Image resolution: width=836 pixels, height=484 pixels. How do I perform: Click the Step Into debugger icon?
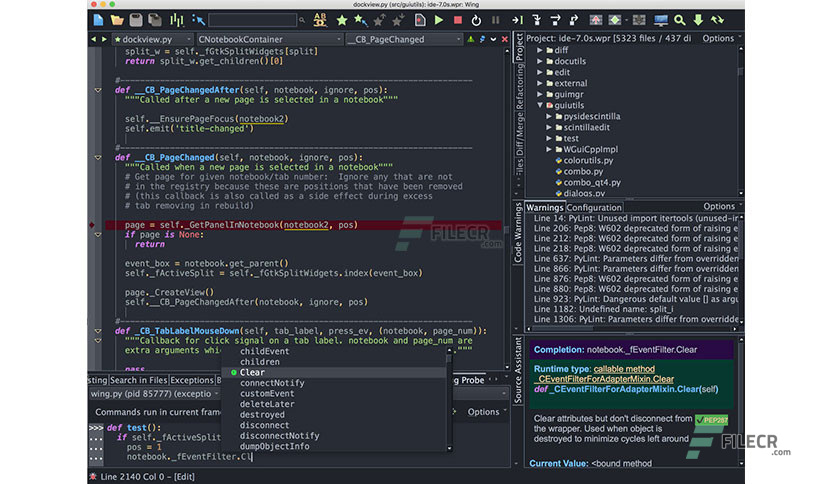(x=536, y=20)
